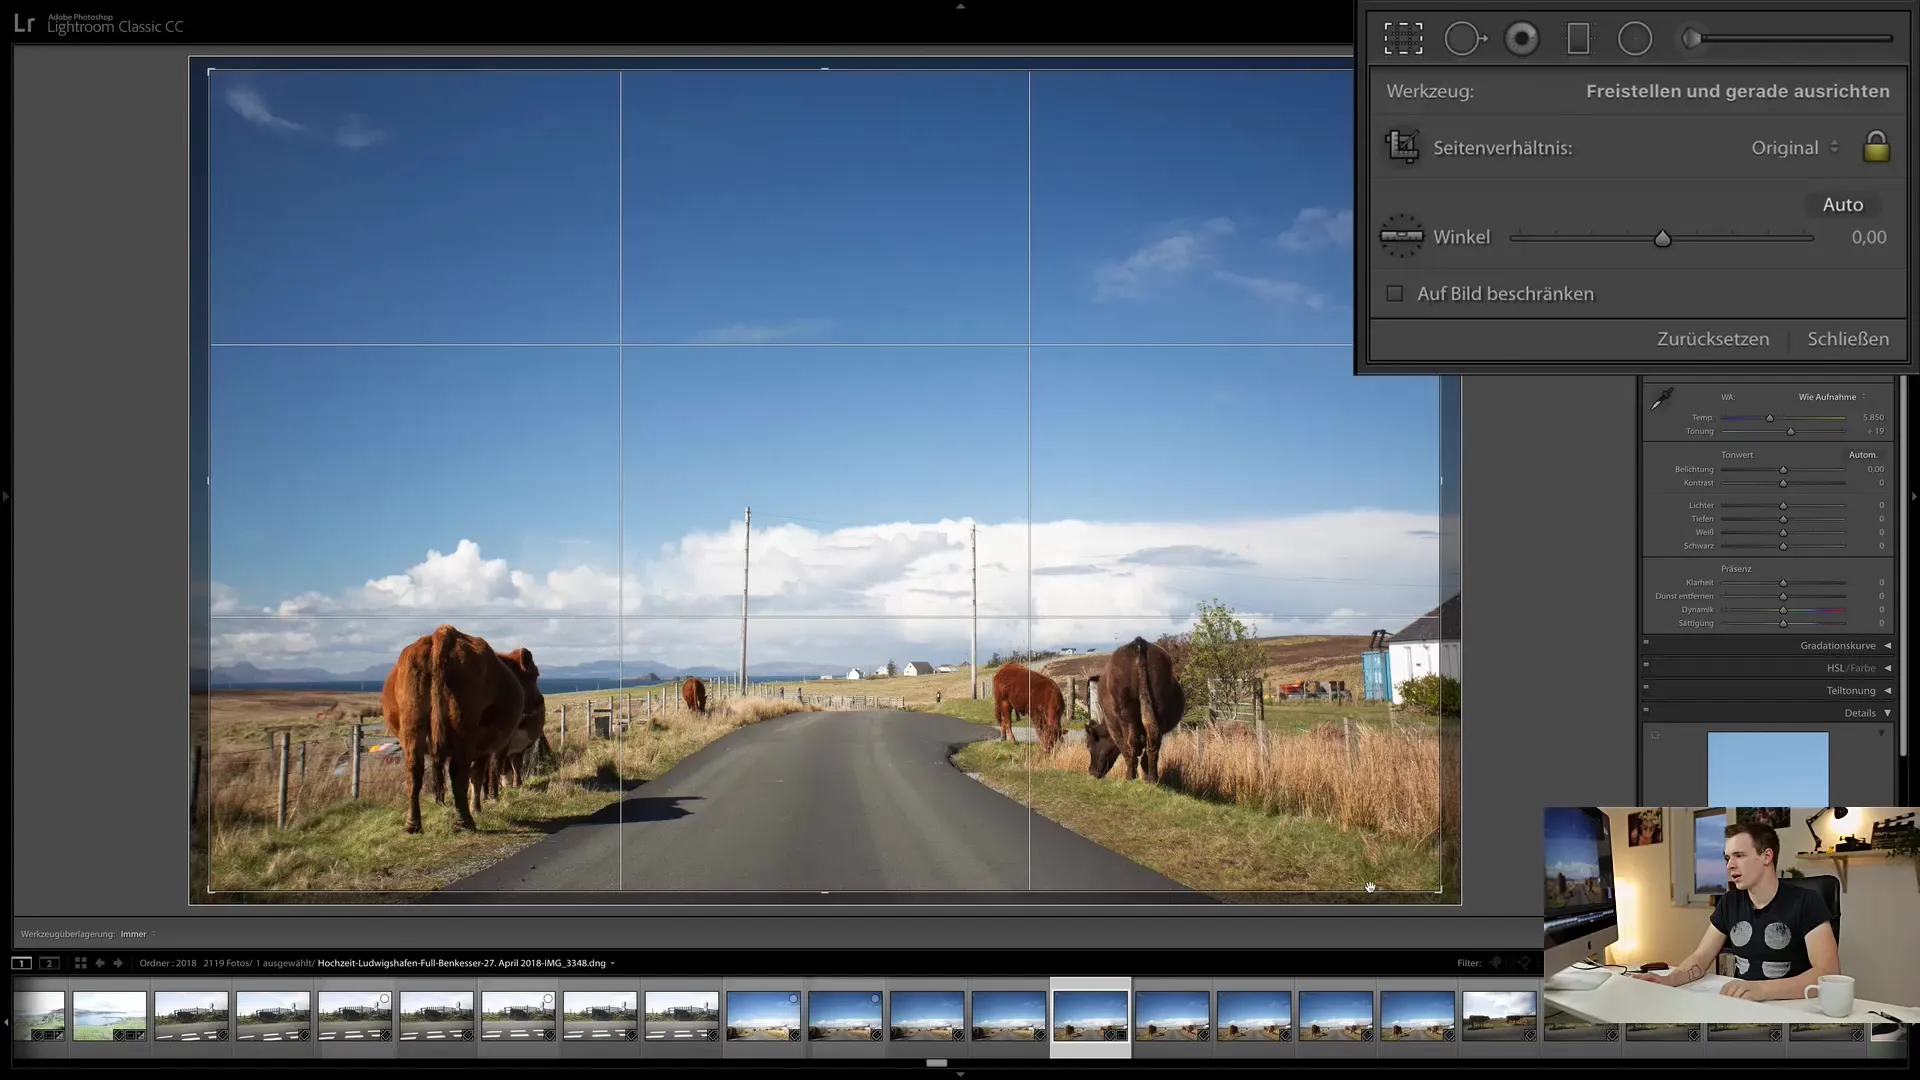Viewport: 1920px width, 1080px height.
Task: Pick the Straighten (Winkel) level tool icon
Action: click(x=1401, y=236)
